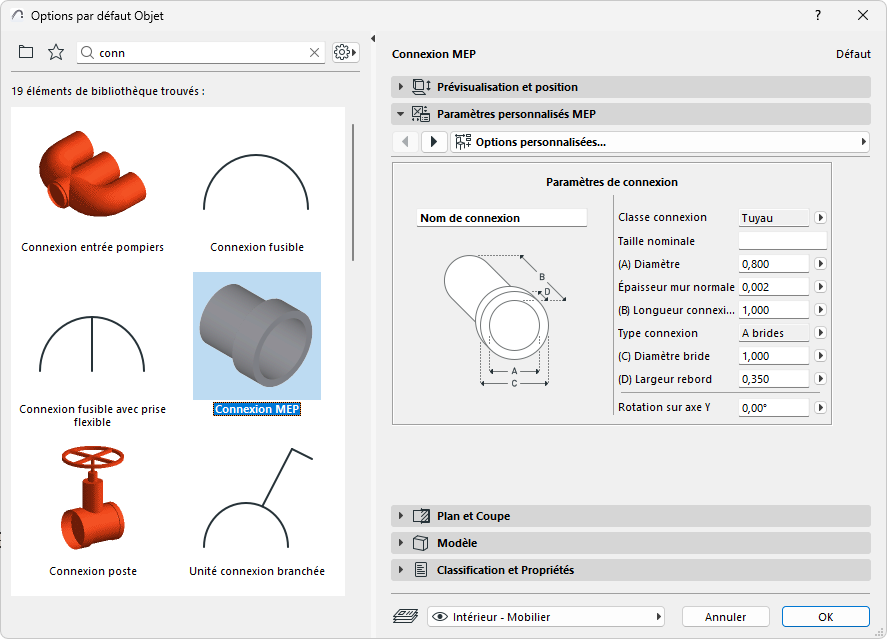Click the Défaut label at top right
The width and height of the screenshot is (887, 639).
click(852, 54)
